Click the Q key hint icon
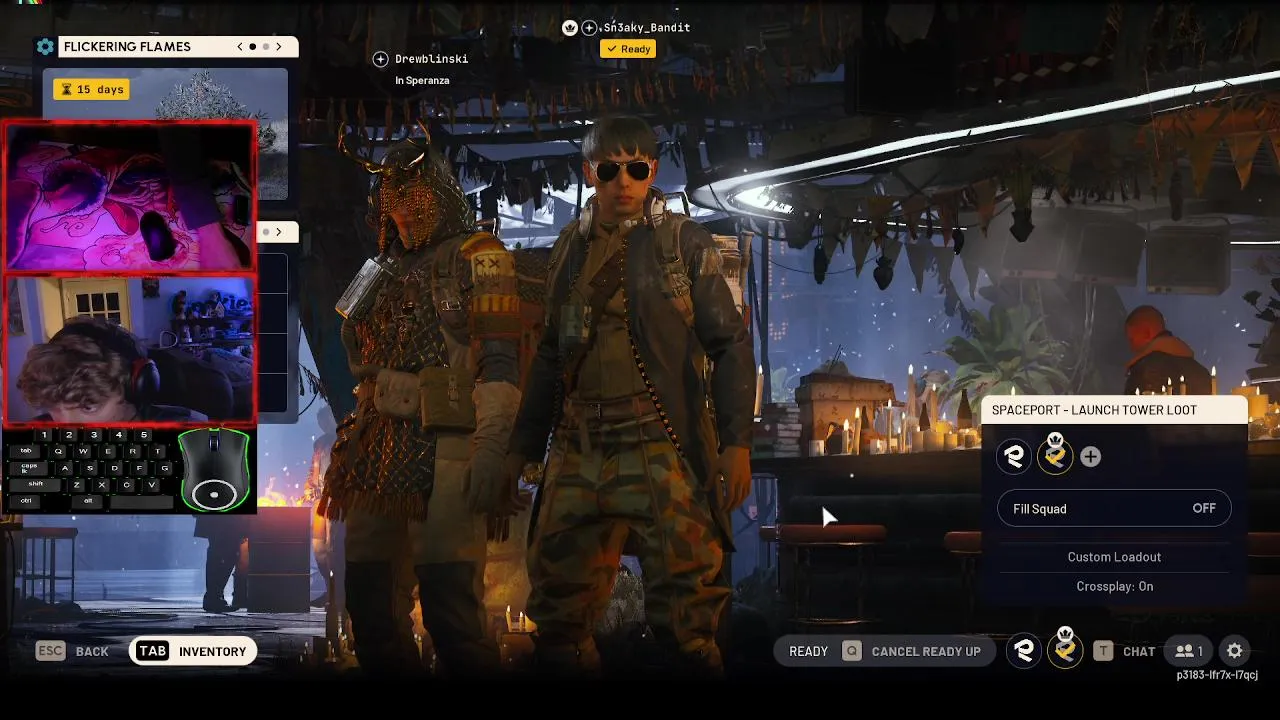 tap(852, 651)
